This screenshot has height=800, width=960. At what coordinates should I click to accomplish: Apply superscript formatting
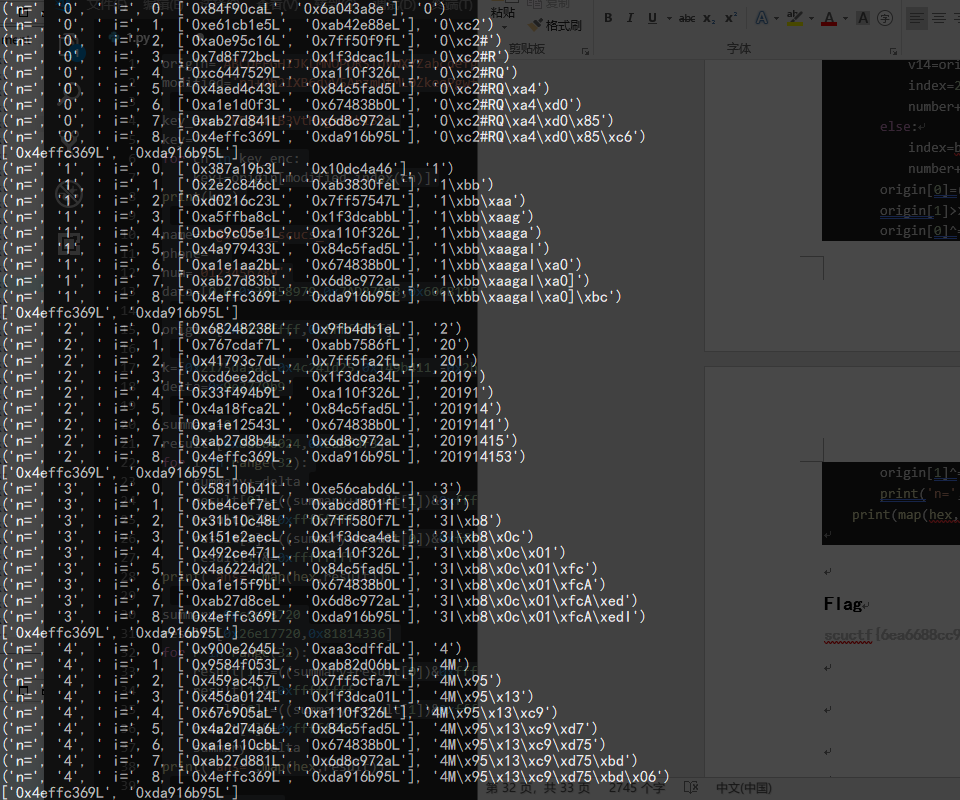pos(731,18)
